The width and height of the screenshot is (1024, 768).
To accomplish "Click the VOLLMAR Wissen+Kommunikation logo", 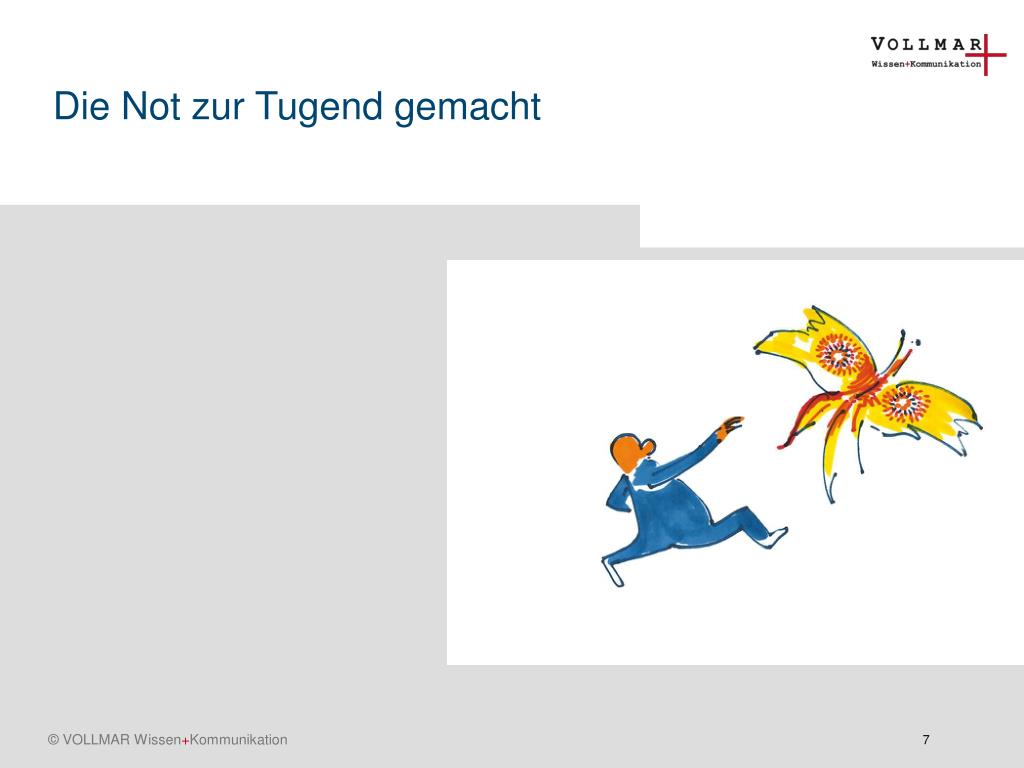I will (938, 54).
